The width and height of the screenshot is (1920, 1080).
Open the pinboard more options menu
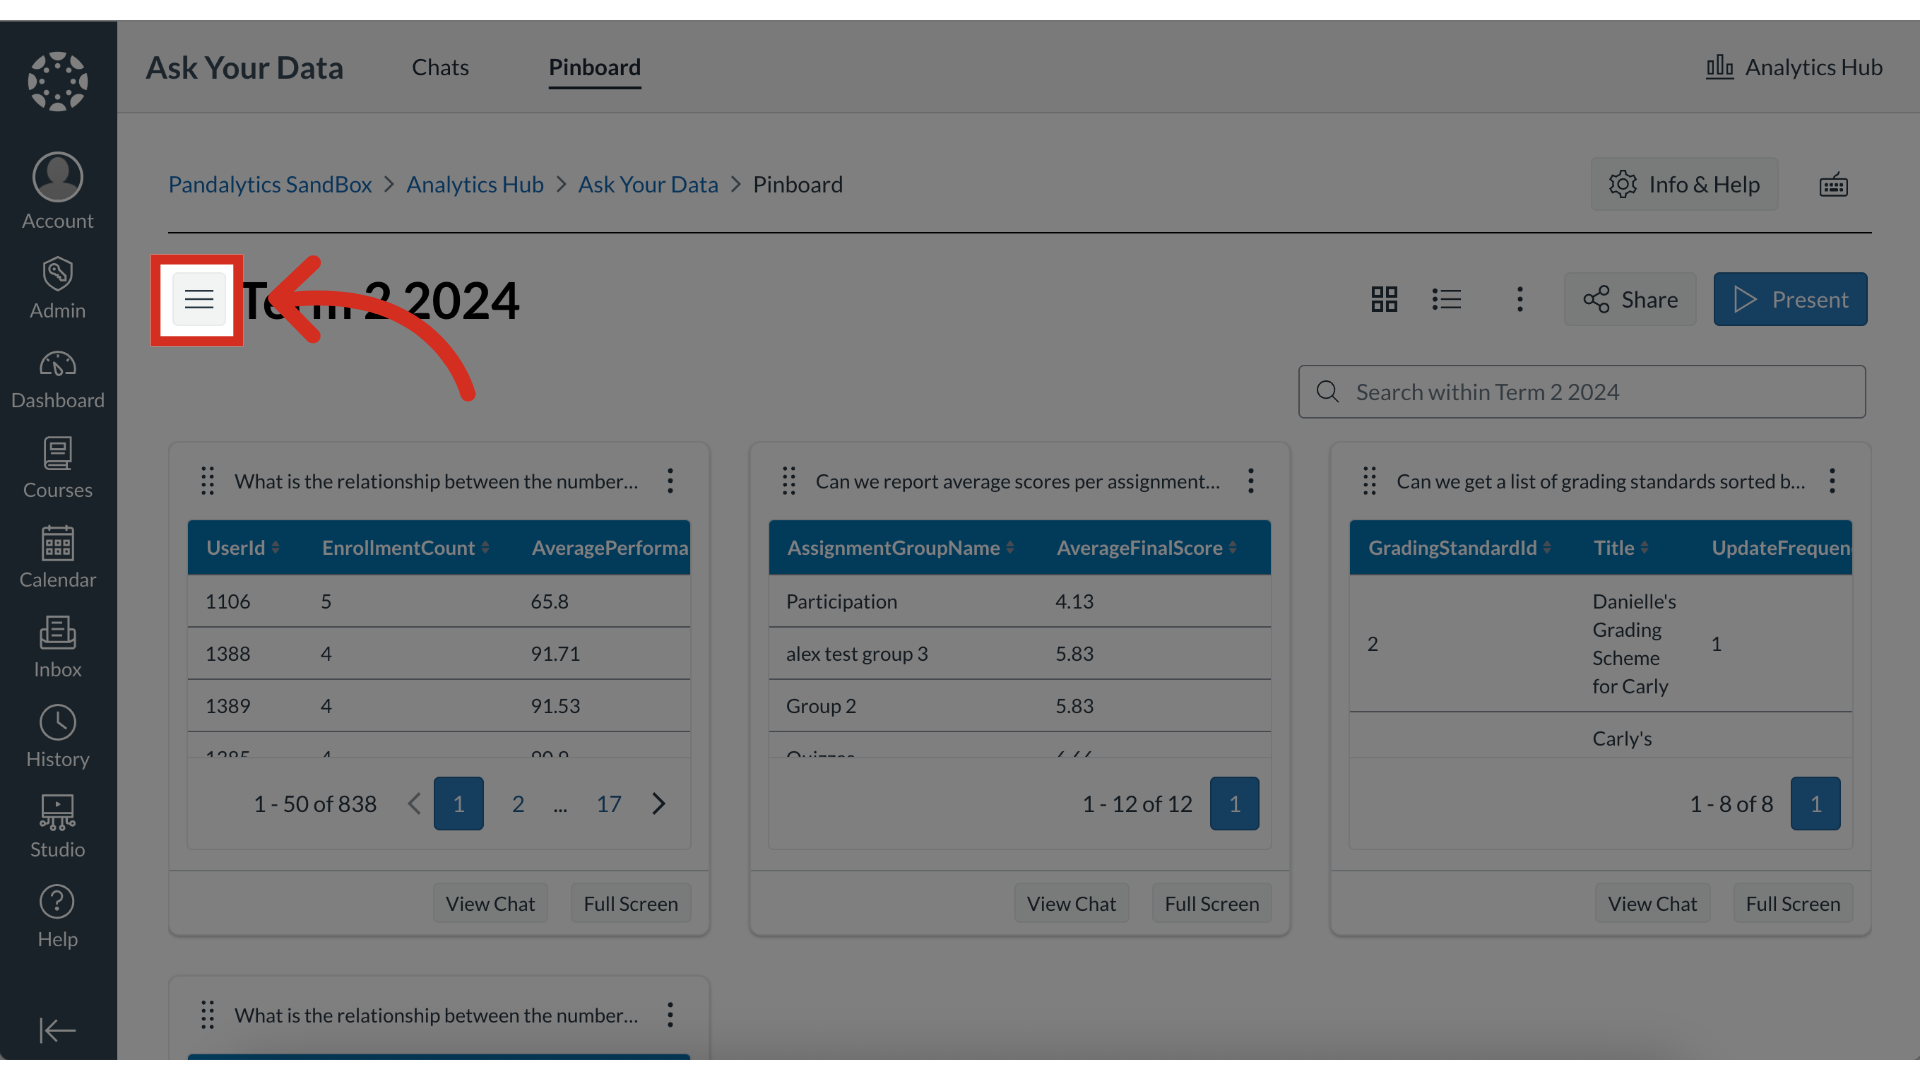[x=1519, y=299]
